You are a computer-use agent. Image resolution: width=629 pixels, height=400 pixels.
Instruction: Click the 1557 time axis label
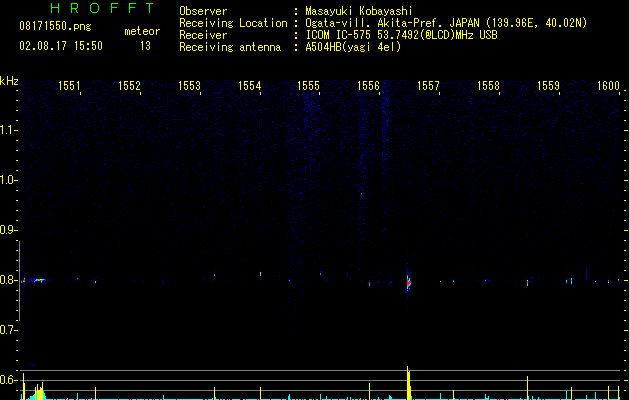coord(428,85)
